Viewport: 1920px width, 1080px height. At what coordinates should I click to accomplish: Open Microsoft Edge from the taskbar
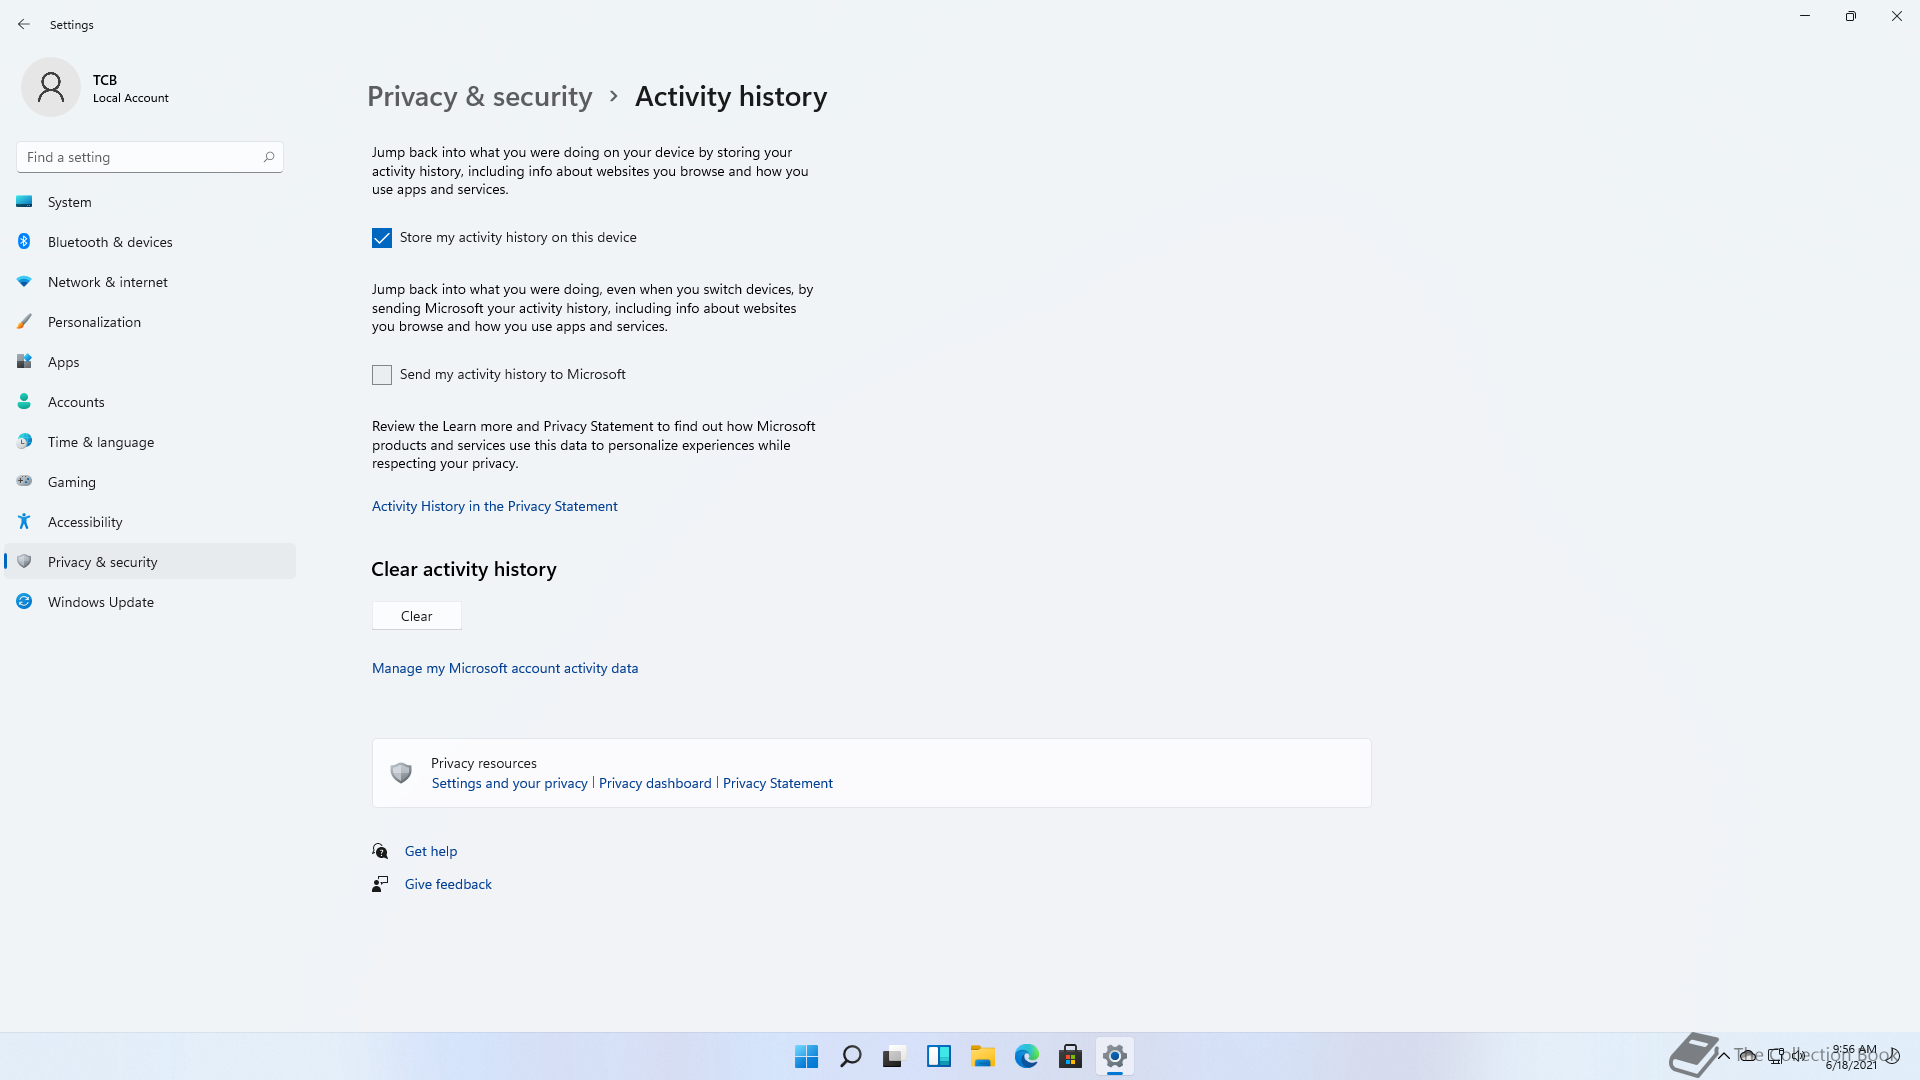coord(1027,1056)
